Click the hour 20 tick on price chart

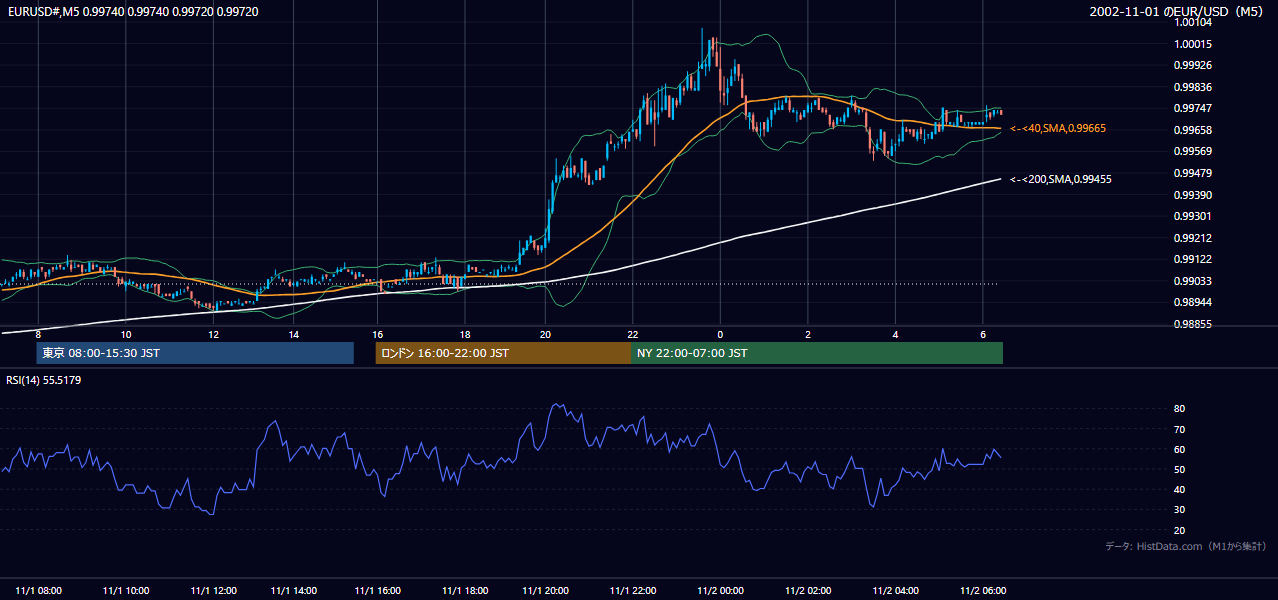(x=545, y=334)
